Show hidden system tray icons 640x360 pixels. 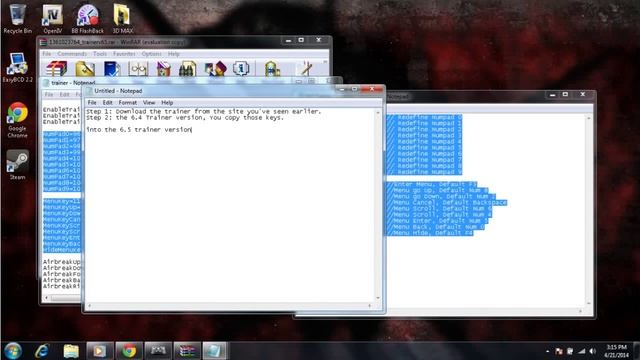(x=547, y=351)
